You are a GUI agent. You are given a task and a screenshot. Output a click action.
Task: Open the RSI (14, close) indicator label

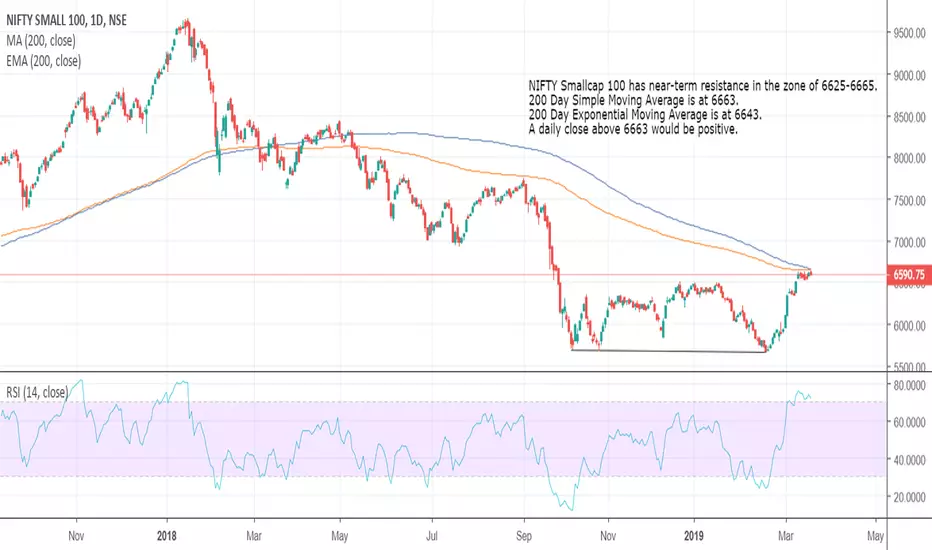coord(37,392)
